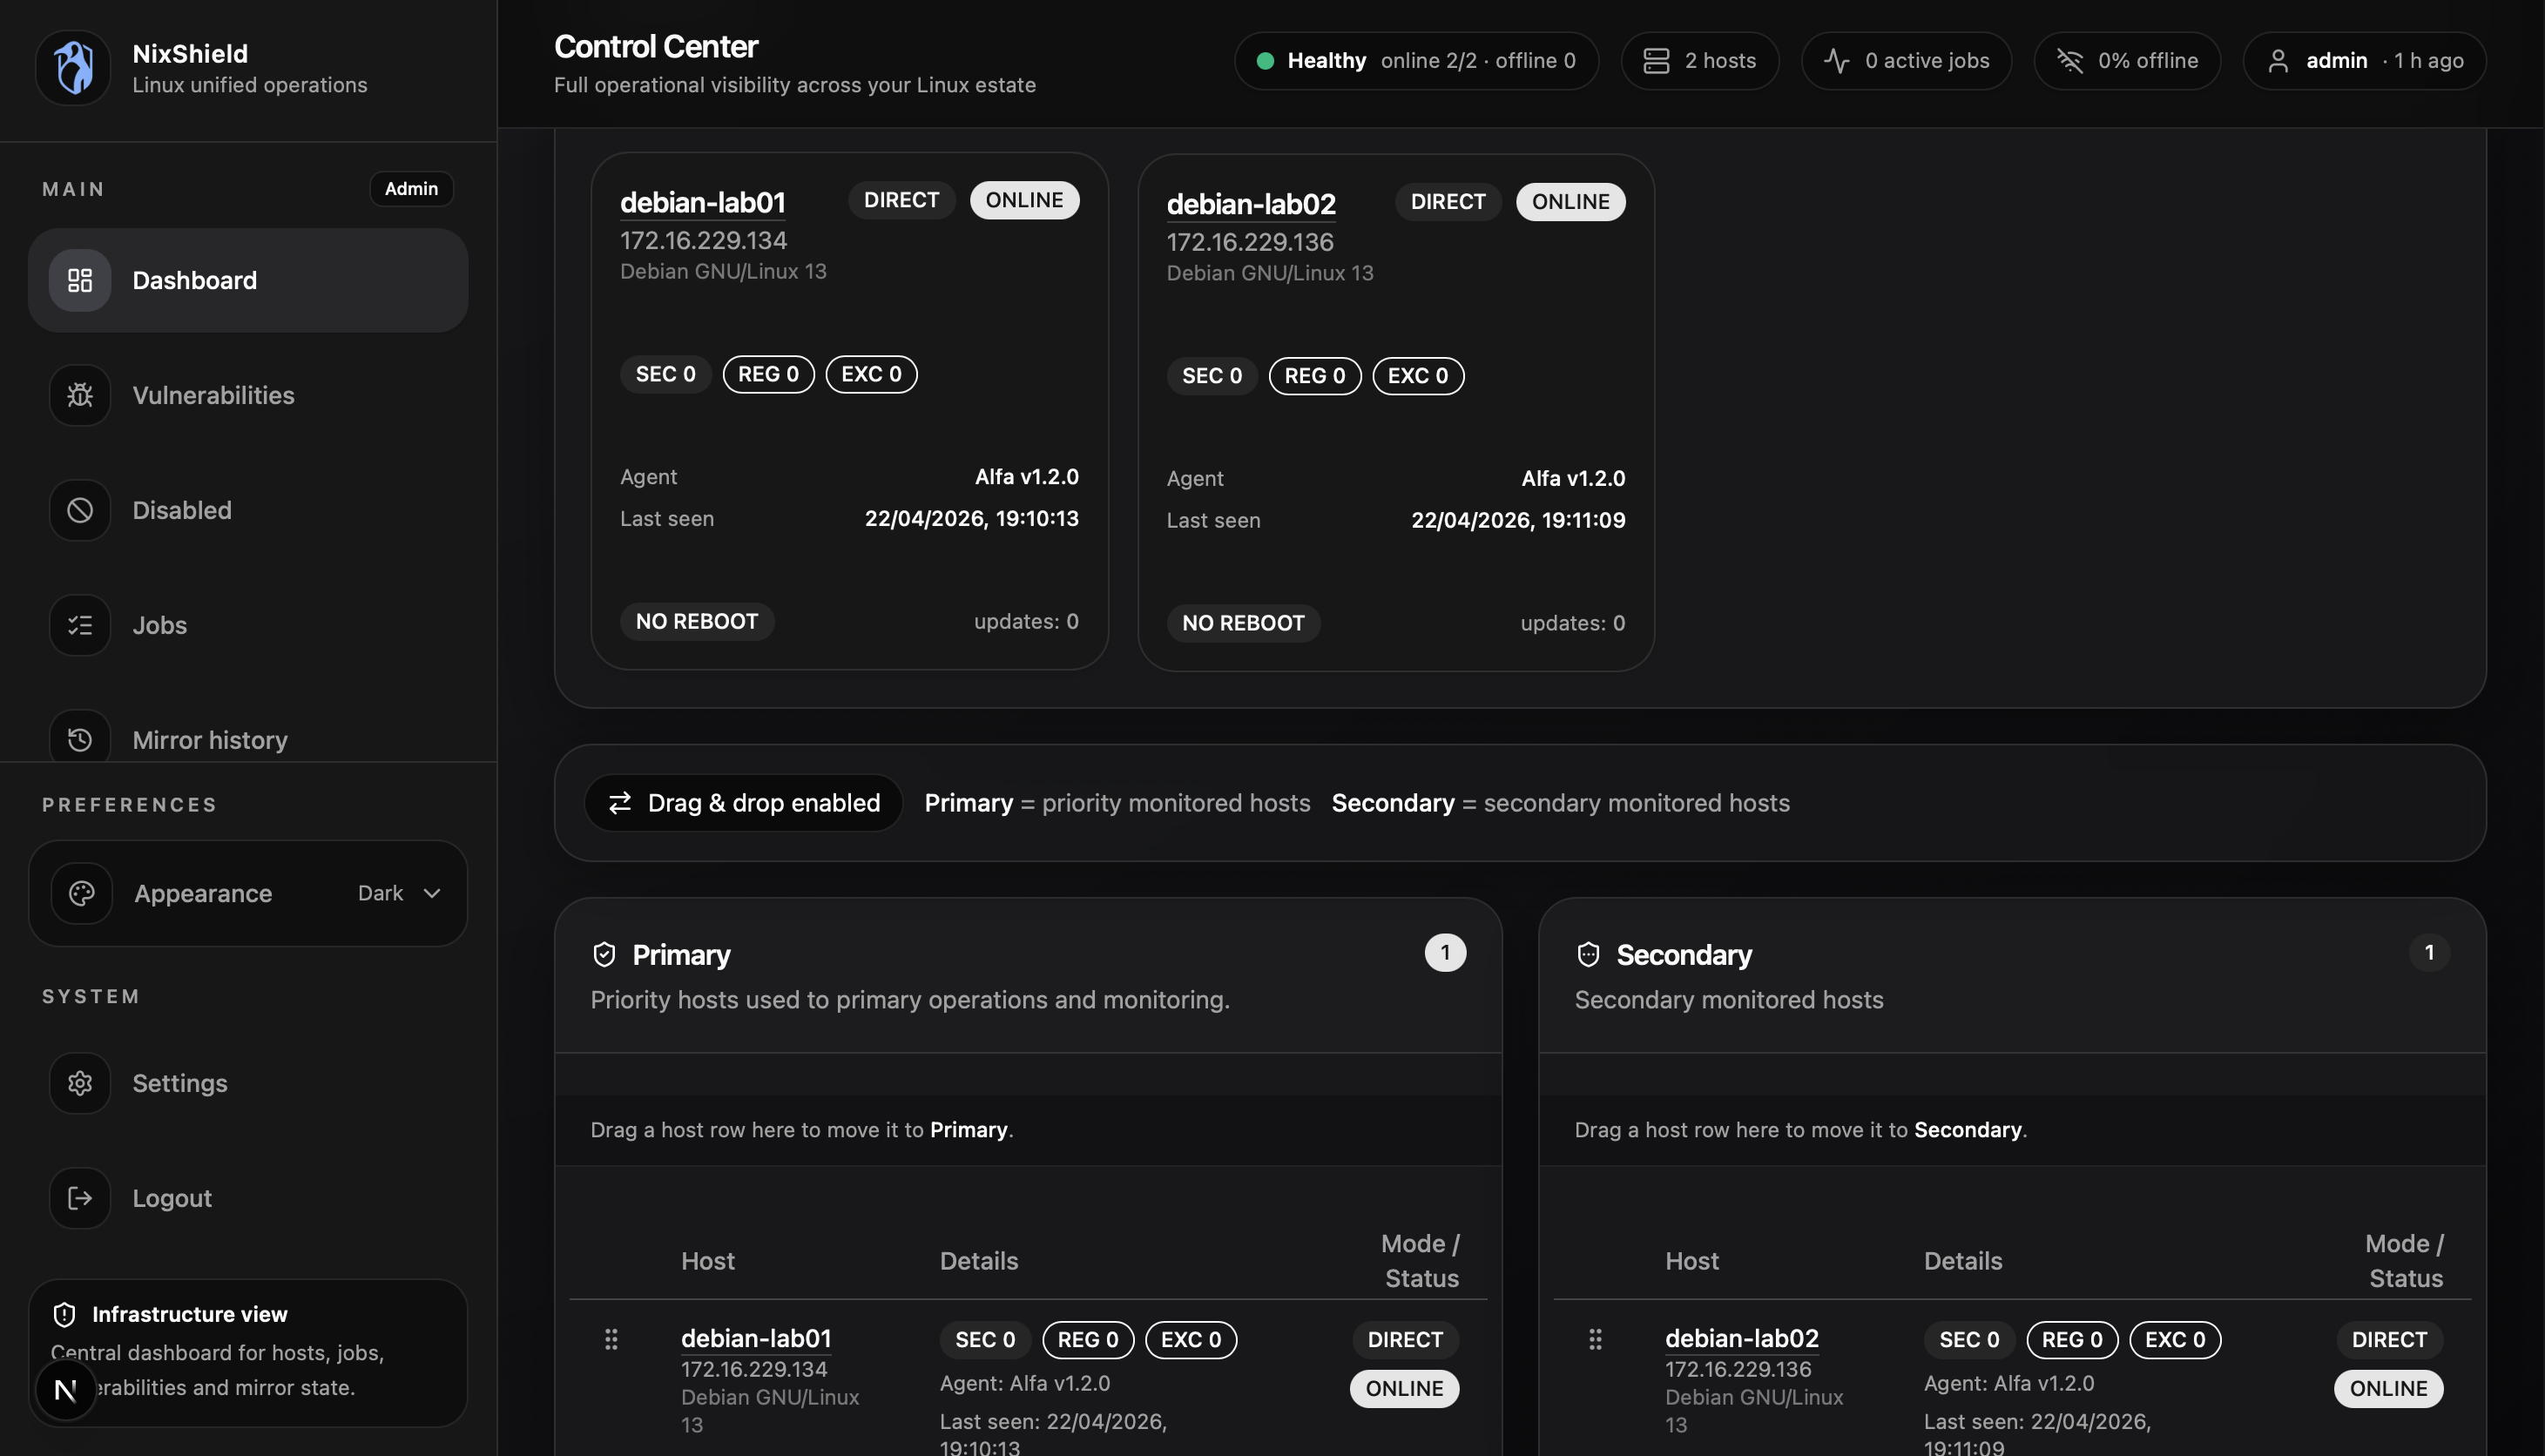Click ONLINE badge in Primary table row
Viewport: 2545px width, 1456px height.
point(1404,1389)
